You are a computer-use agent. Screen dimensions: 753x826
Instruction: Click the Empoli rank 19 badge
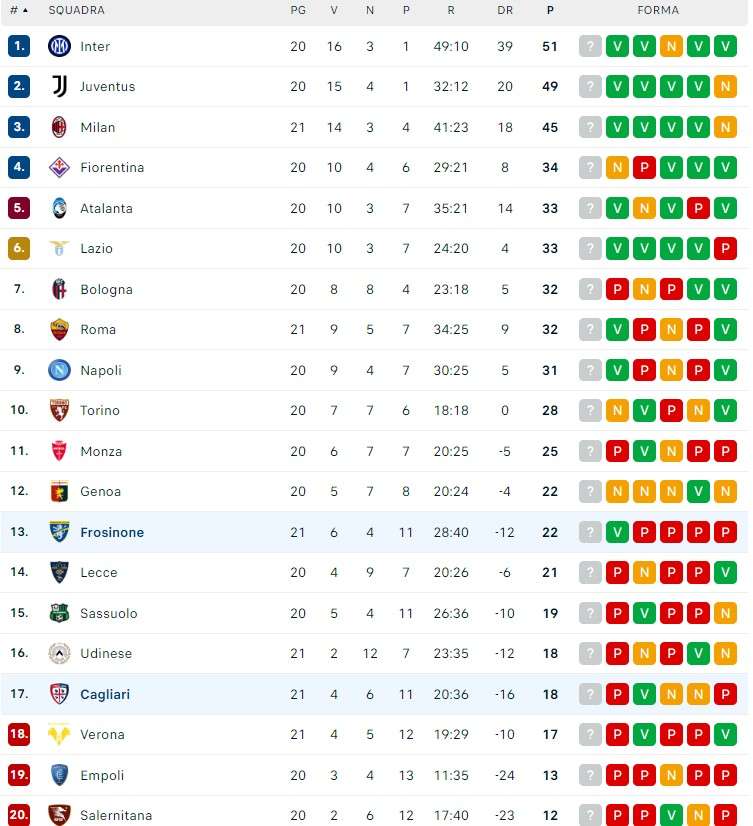click(x=19, y=775)
